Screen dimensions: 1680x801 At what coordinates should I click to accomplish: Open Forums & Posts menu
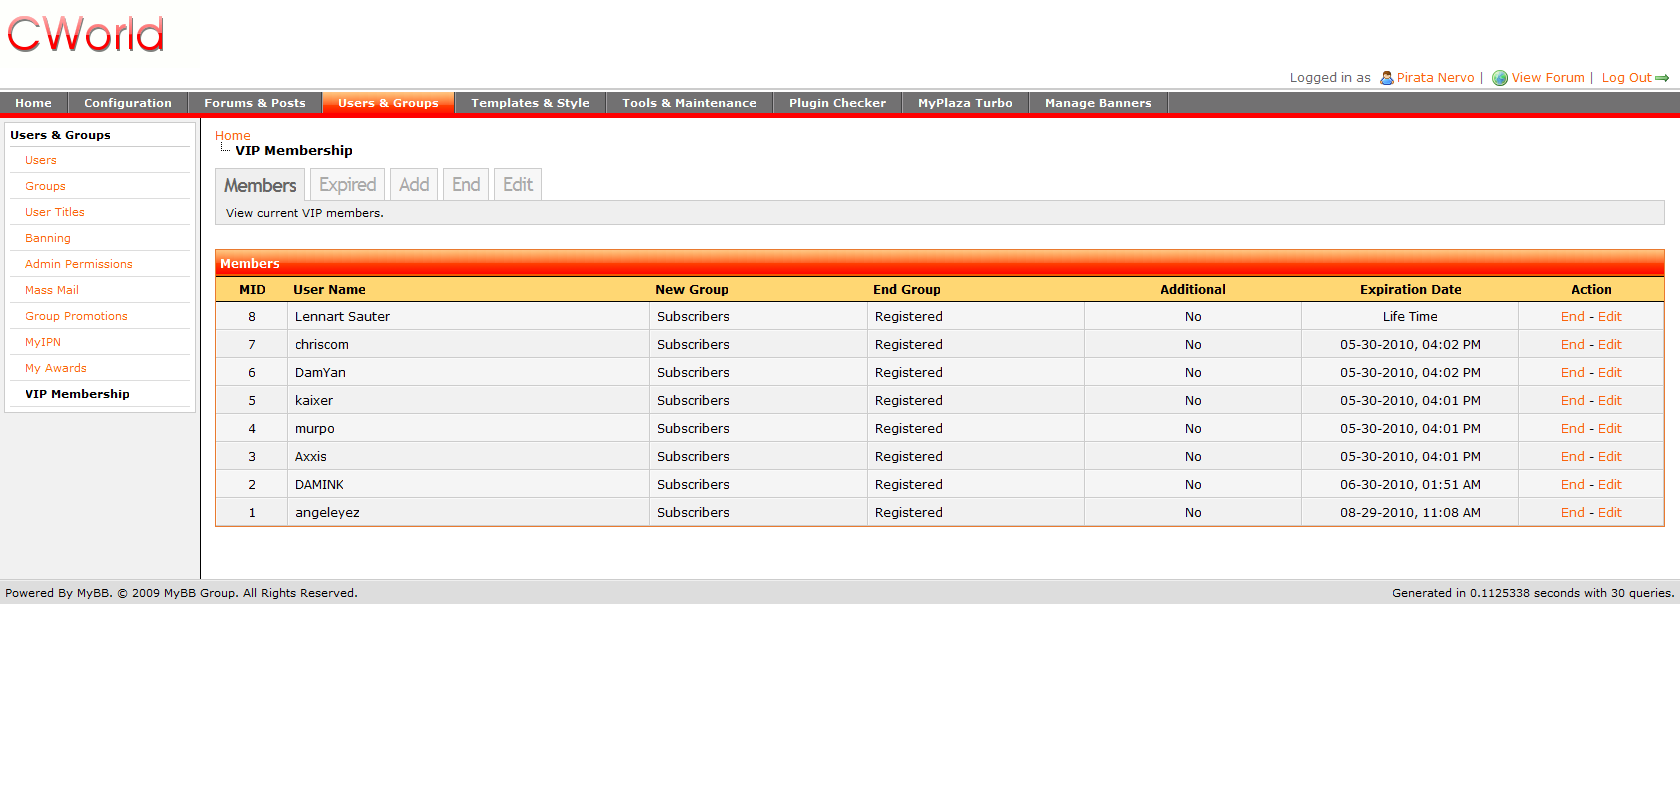pos(254,103)
